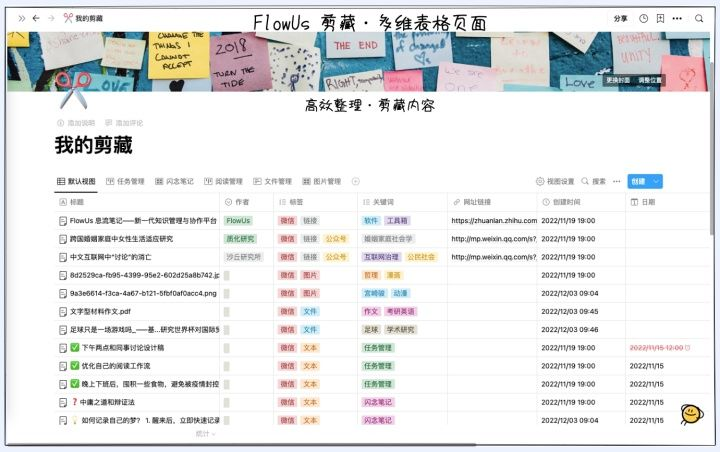The width and height of the screenshot is (720, 452).
Task: Expand the 统计 dropdown below the table
Action: pos(205,434)
